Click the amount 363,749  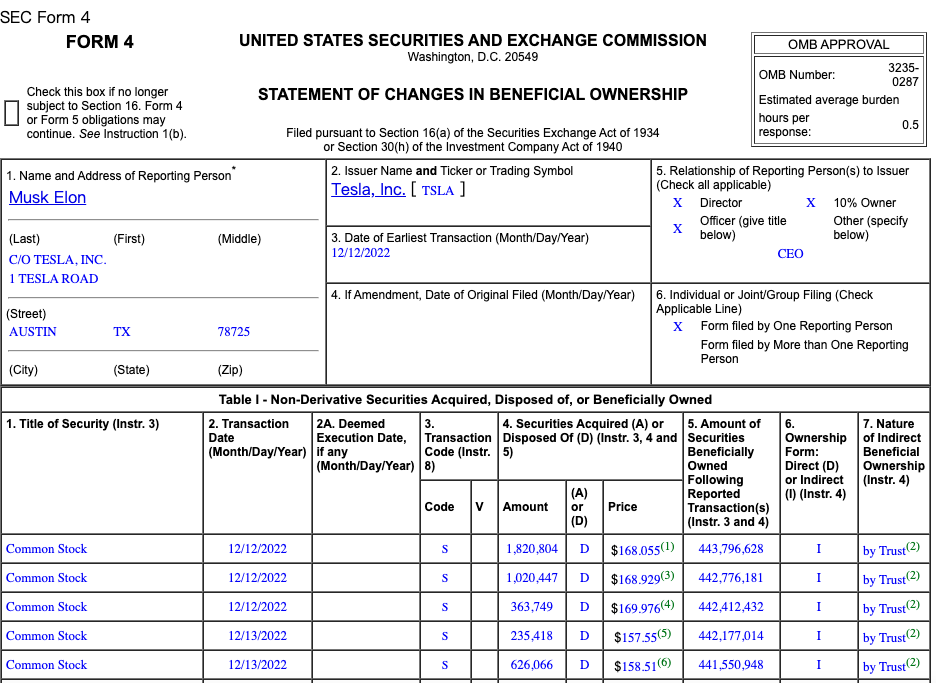pyautogui.click(x=532, y=607)
